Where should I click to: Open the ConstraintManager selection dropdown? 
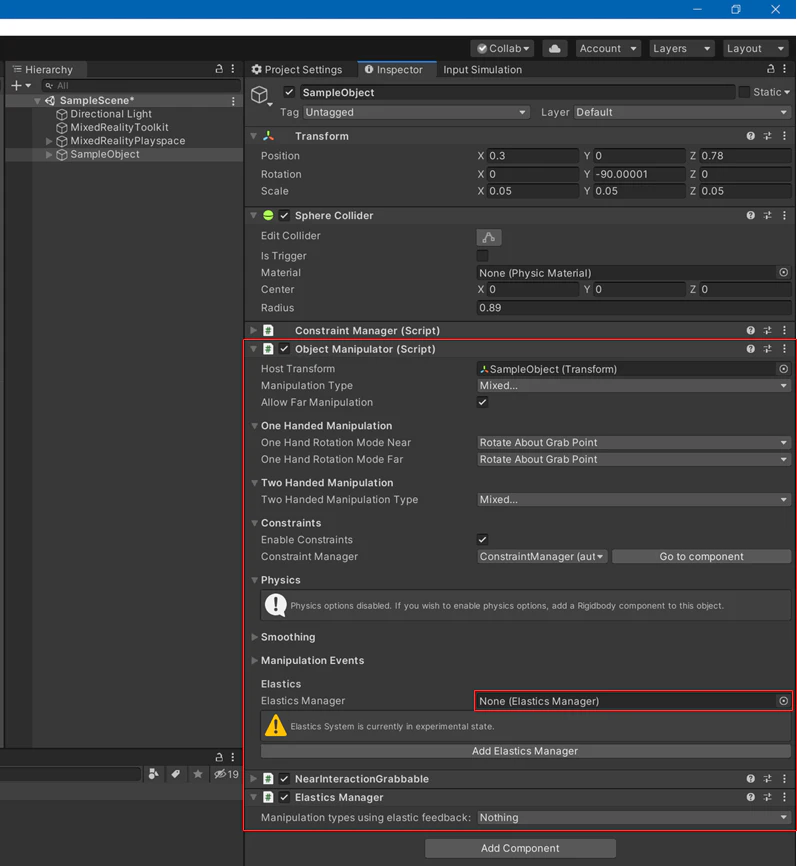click(542, 556)
